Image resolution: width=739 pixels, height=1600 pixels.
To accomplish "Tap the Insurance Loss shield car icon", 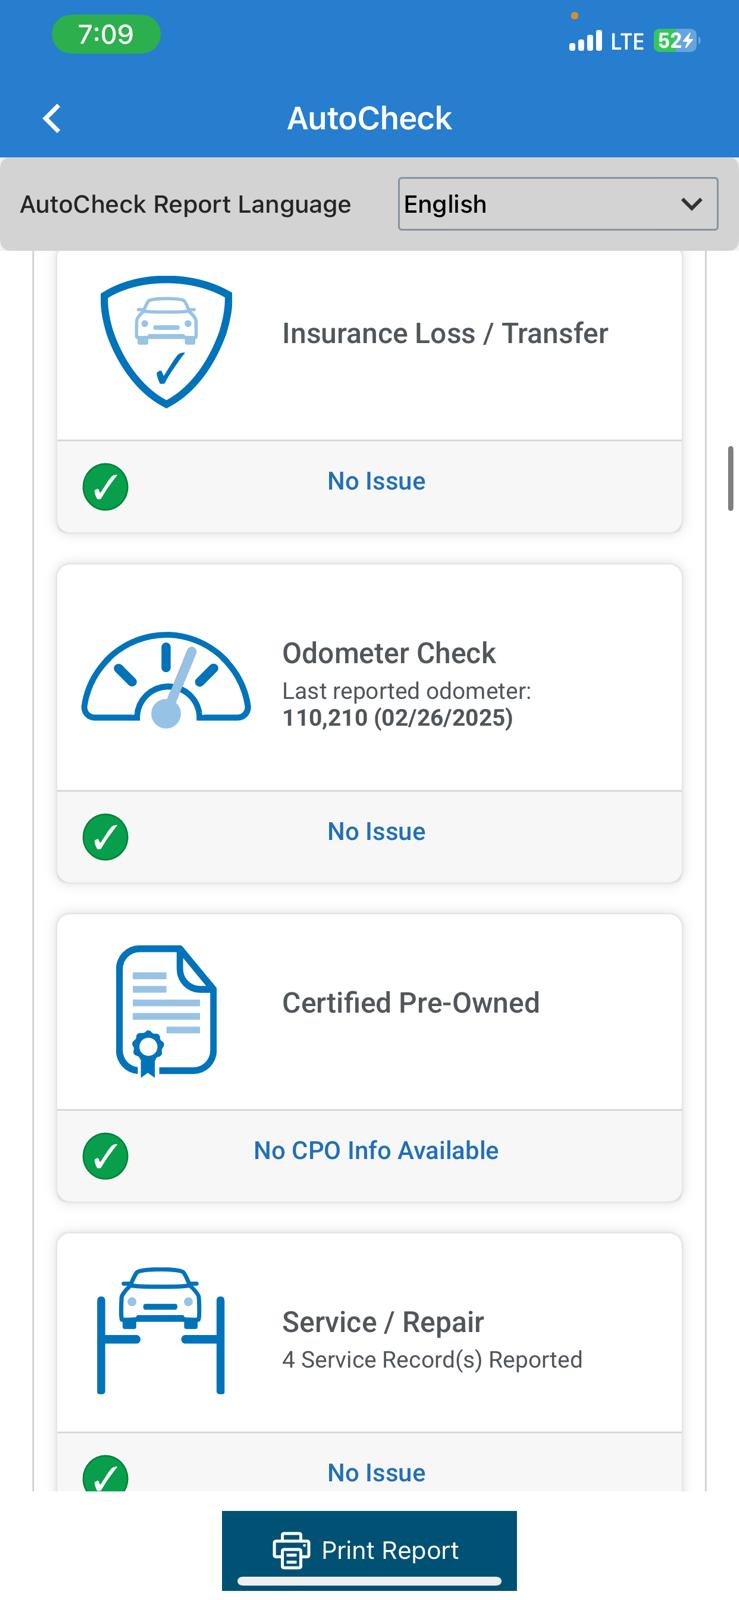I will (x=166, y=341).
